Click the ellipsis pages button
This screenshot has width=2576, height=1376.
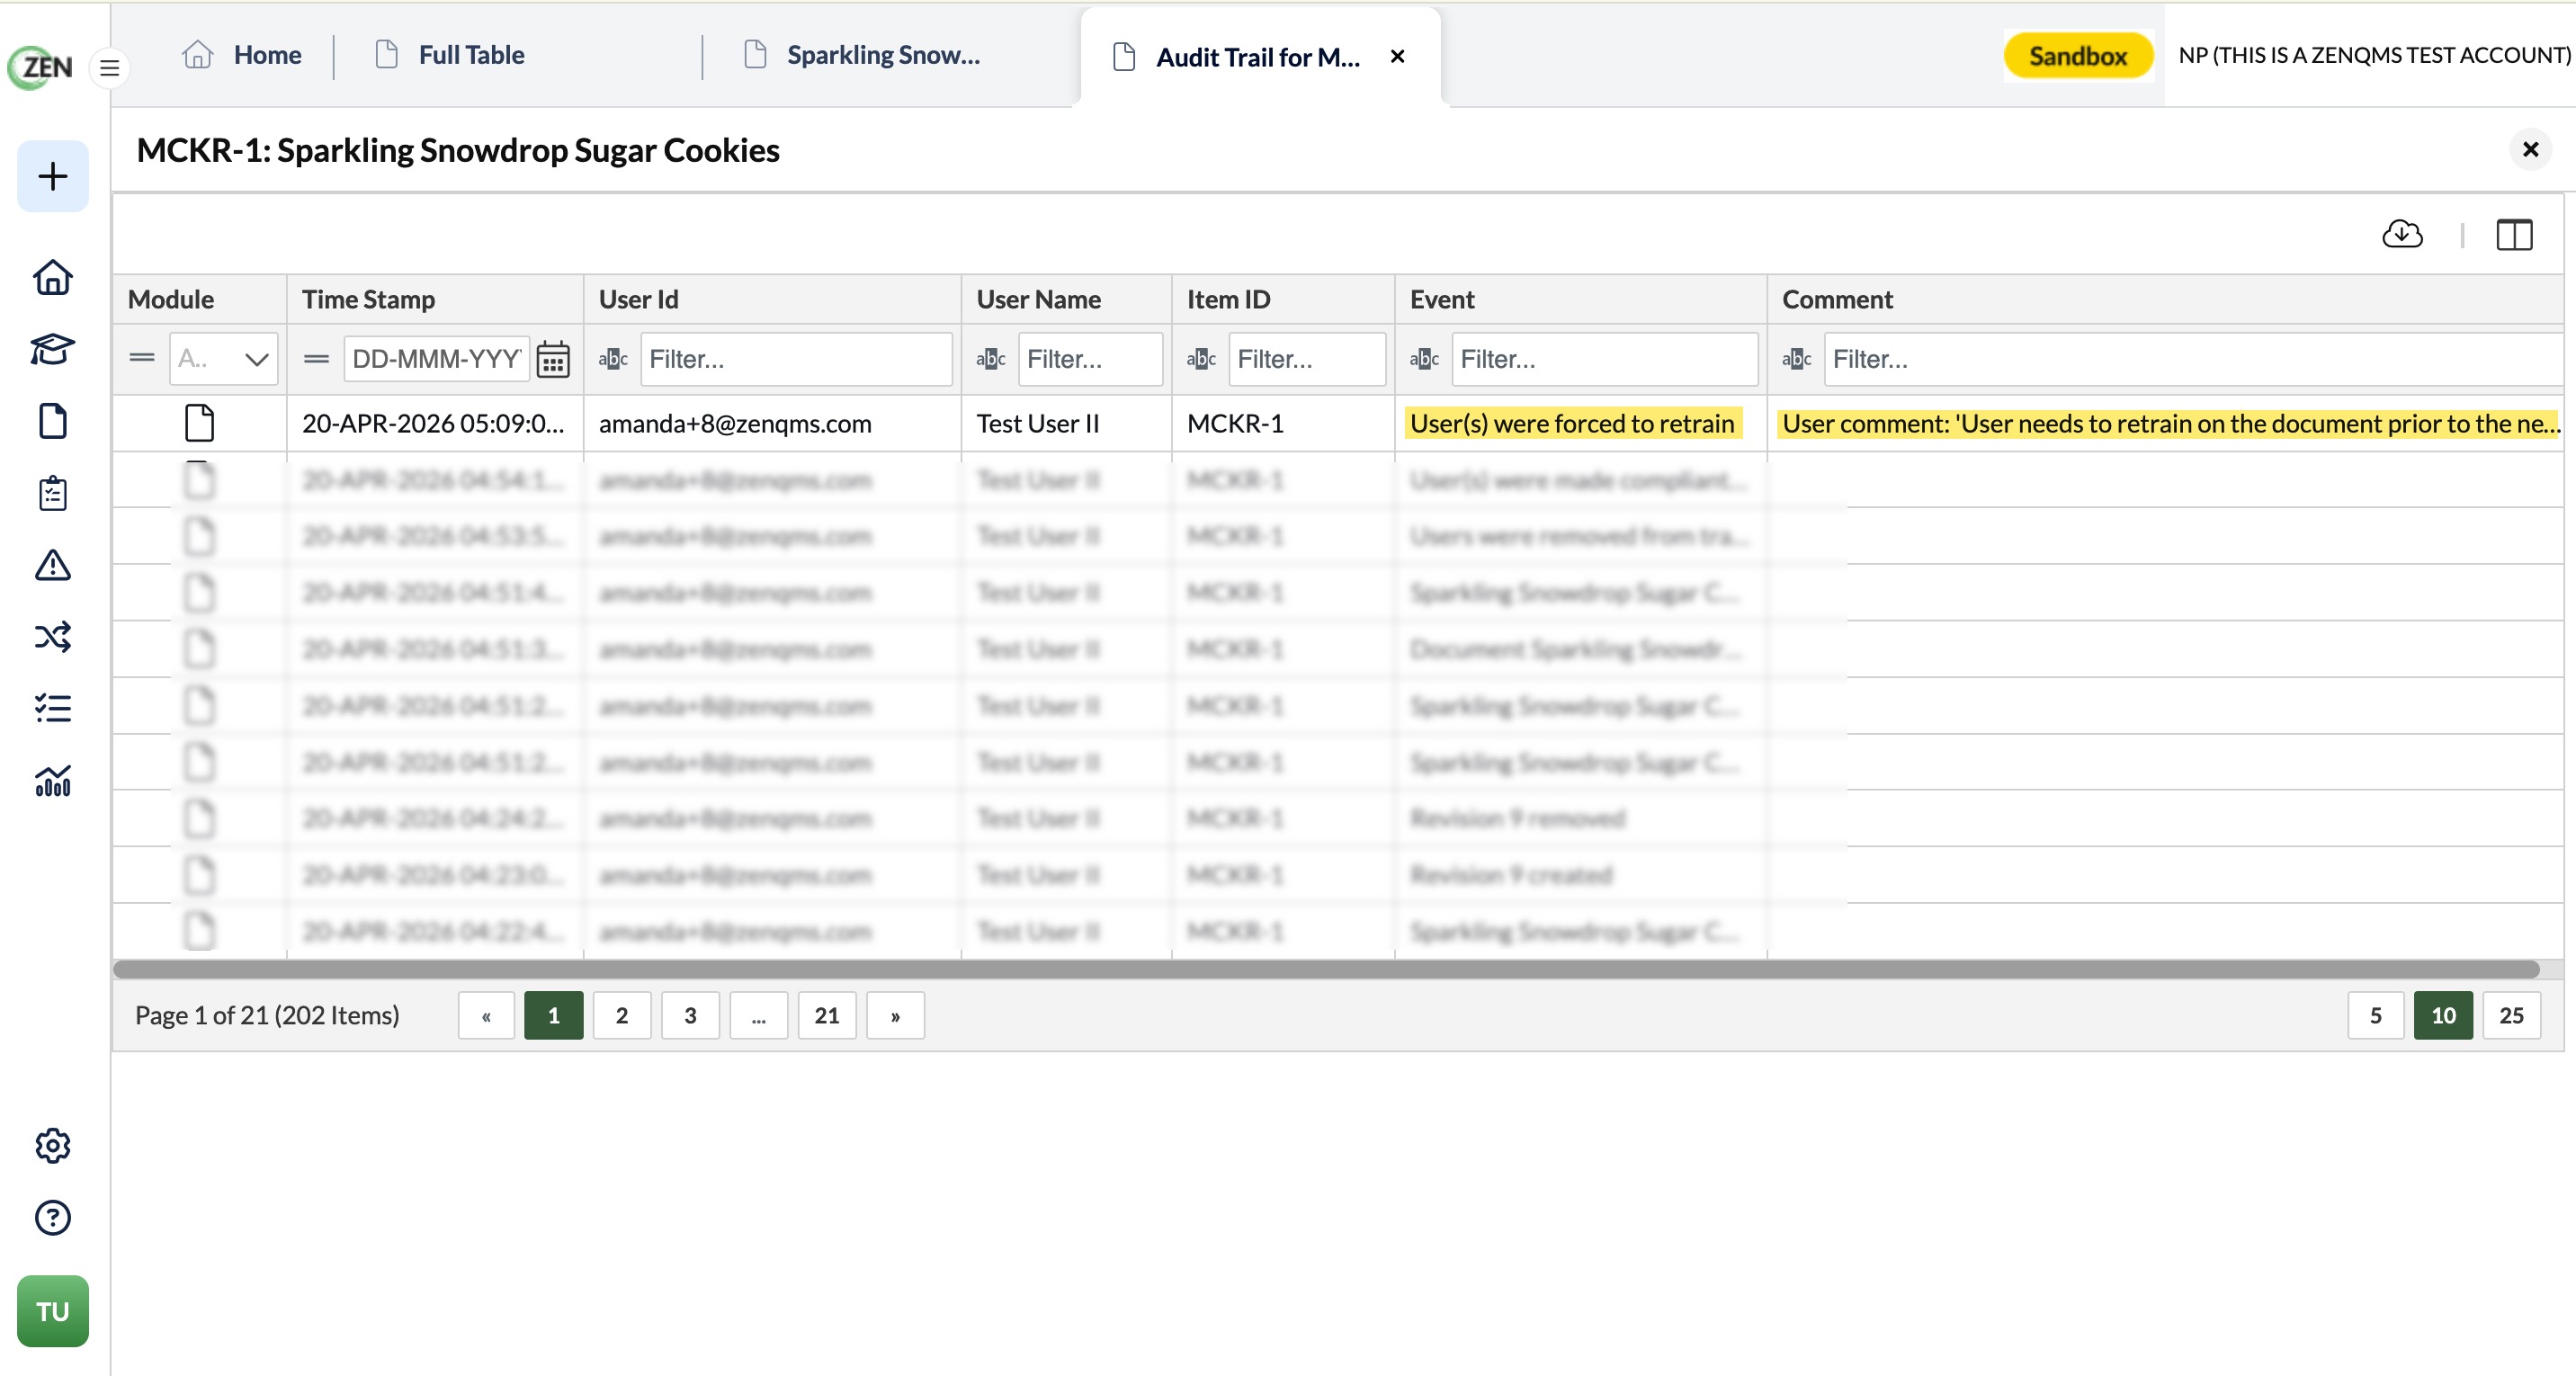tap(758, 1016)
